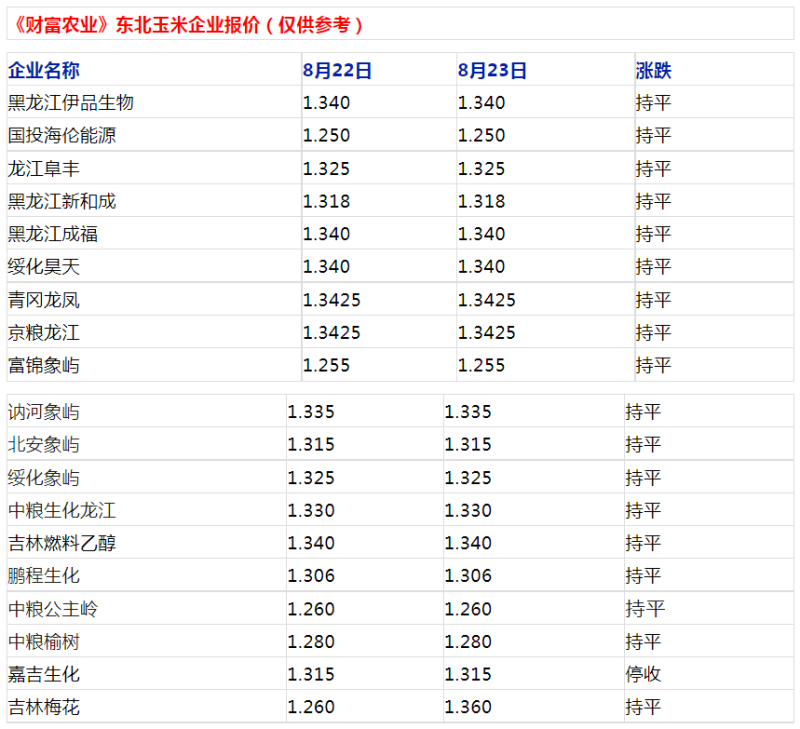Select 黑龙江新和成 8月22日 price 1.318
The width and height of the screenshot is (800, 729).
[327, 201]
